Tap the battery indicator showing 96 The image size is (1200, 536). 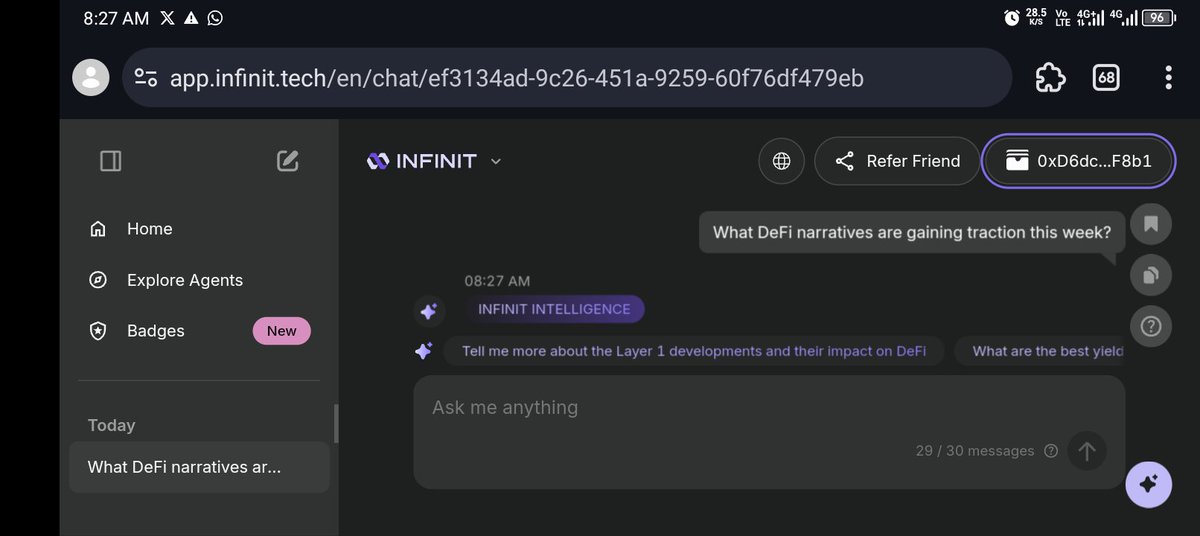(1160, 18)
